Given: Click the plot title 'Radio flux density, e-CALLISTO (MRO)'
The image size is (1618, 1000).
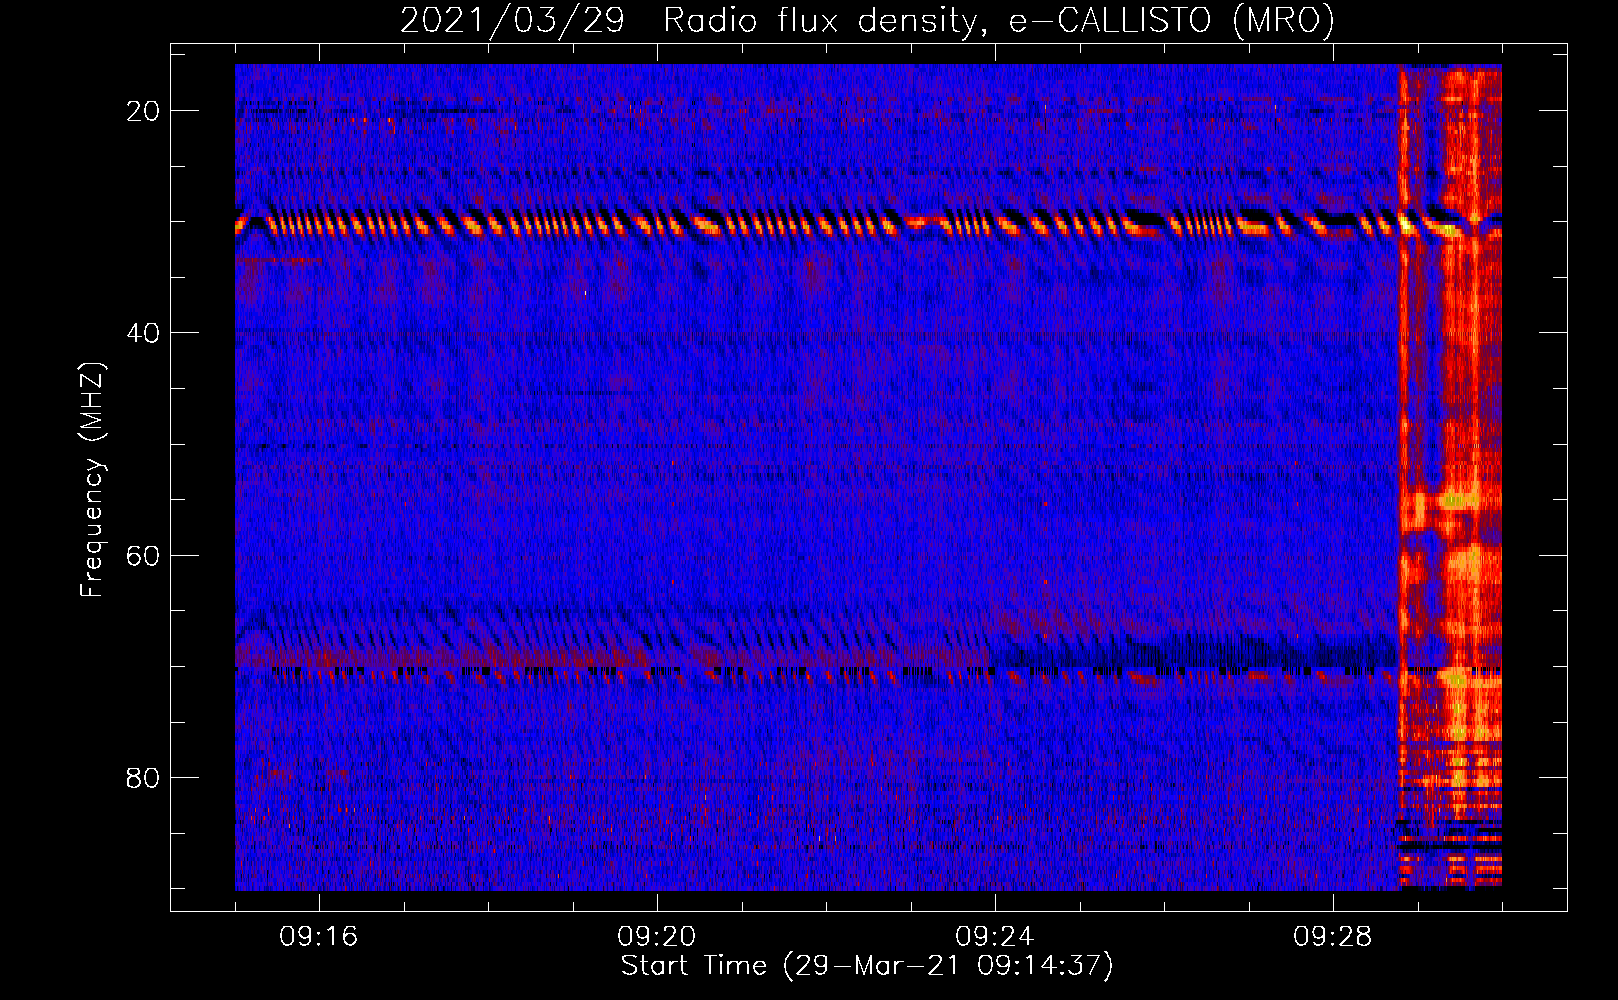Looking at the screenshot, I should (999, 20).
